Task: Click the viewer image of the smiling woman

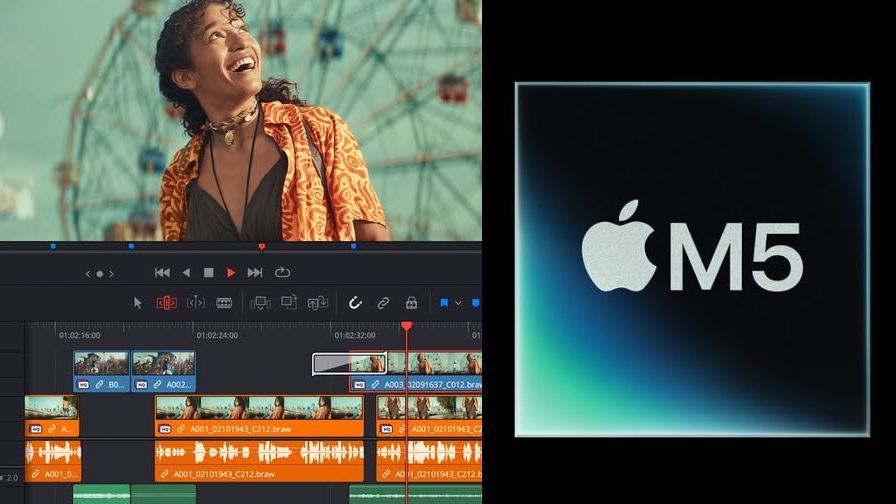Action: coord(241,120)
